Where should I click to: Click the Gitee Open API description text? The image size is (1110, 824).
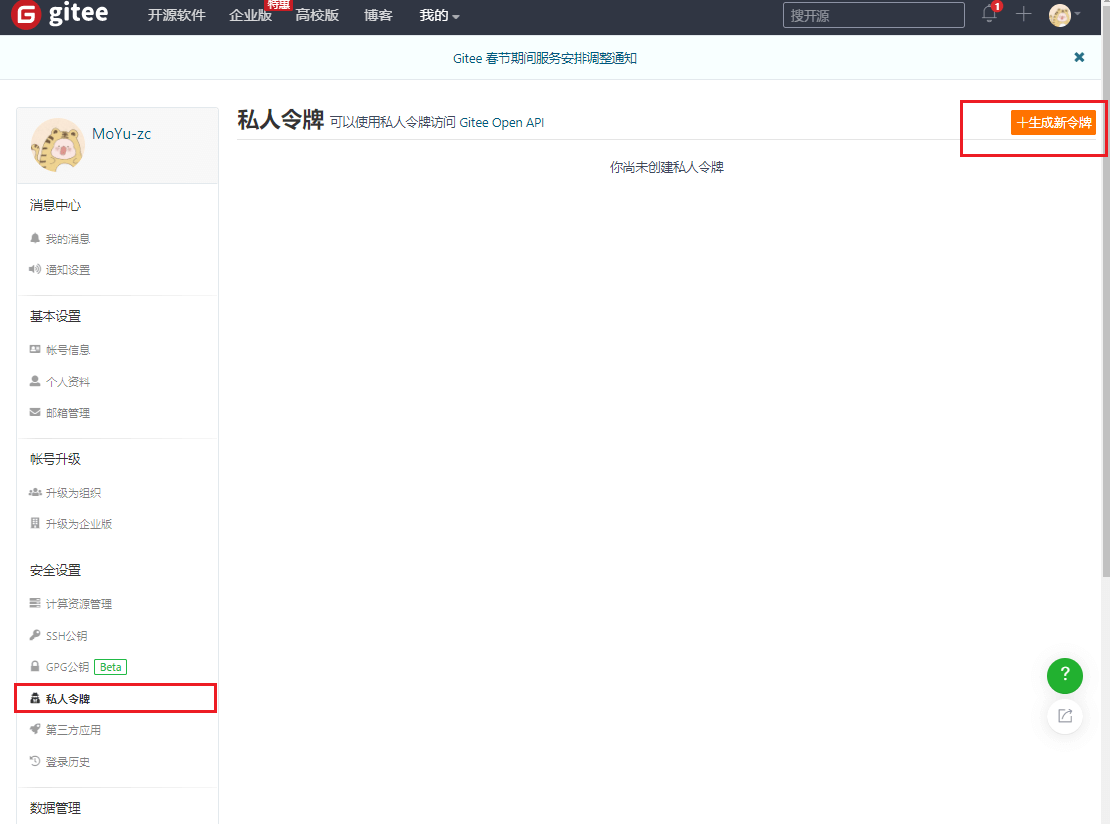click(437, 122)
